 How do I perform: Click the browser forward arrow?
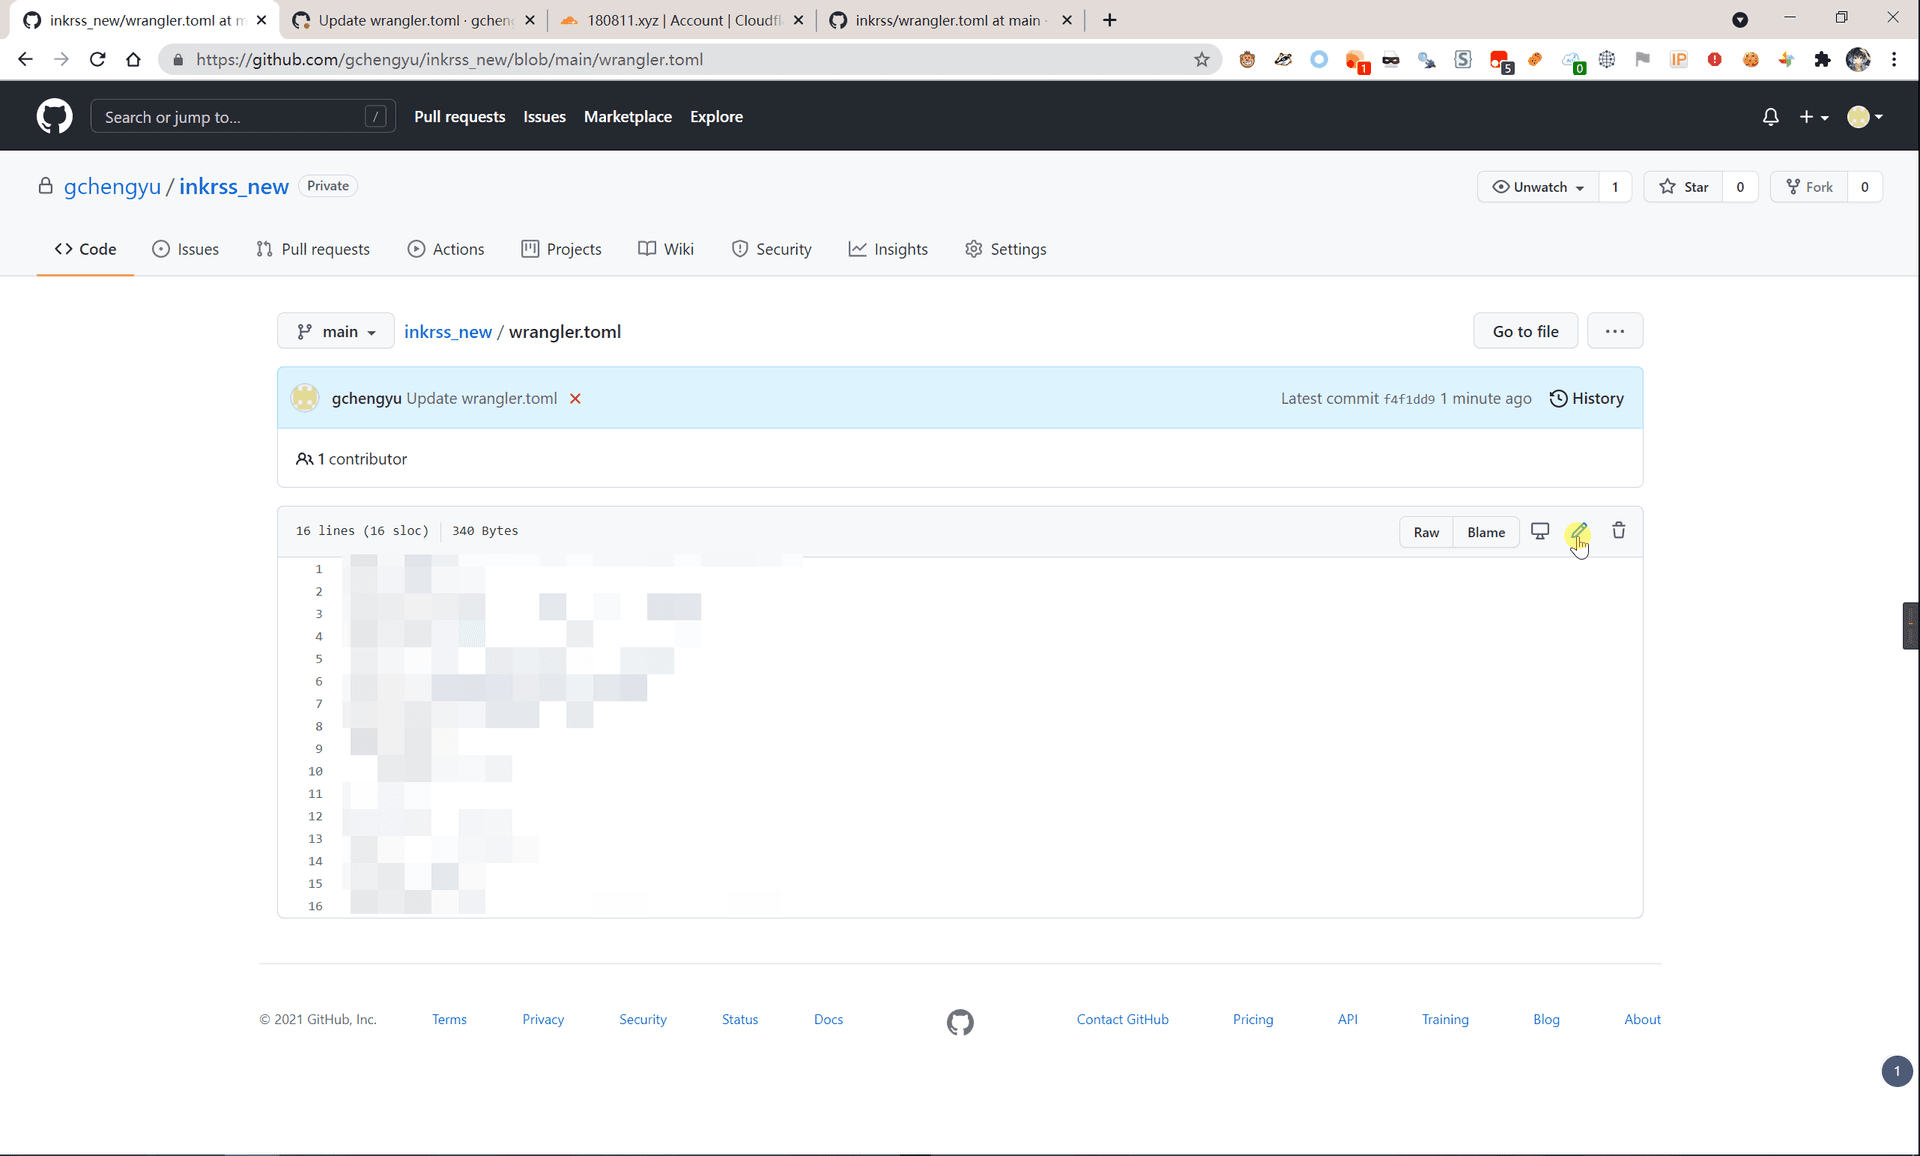coord(61,59)
